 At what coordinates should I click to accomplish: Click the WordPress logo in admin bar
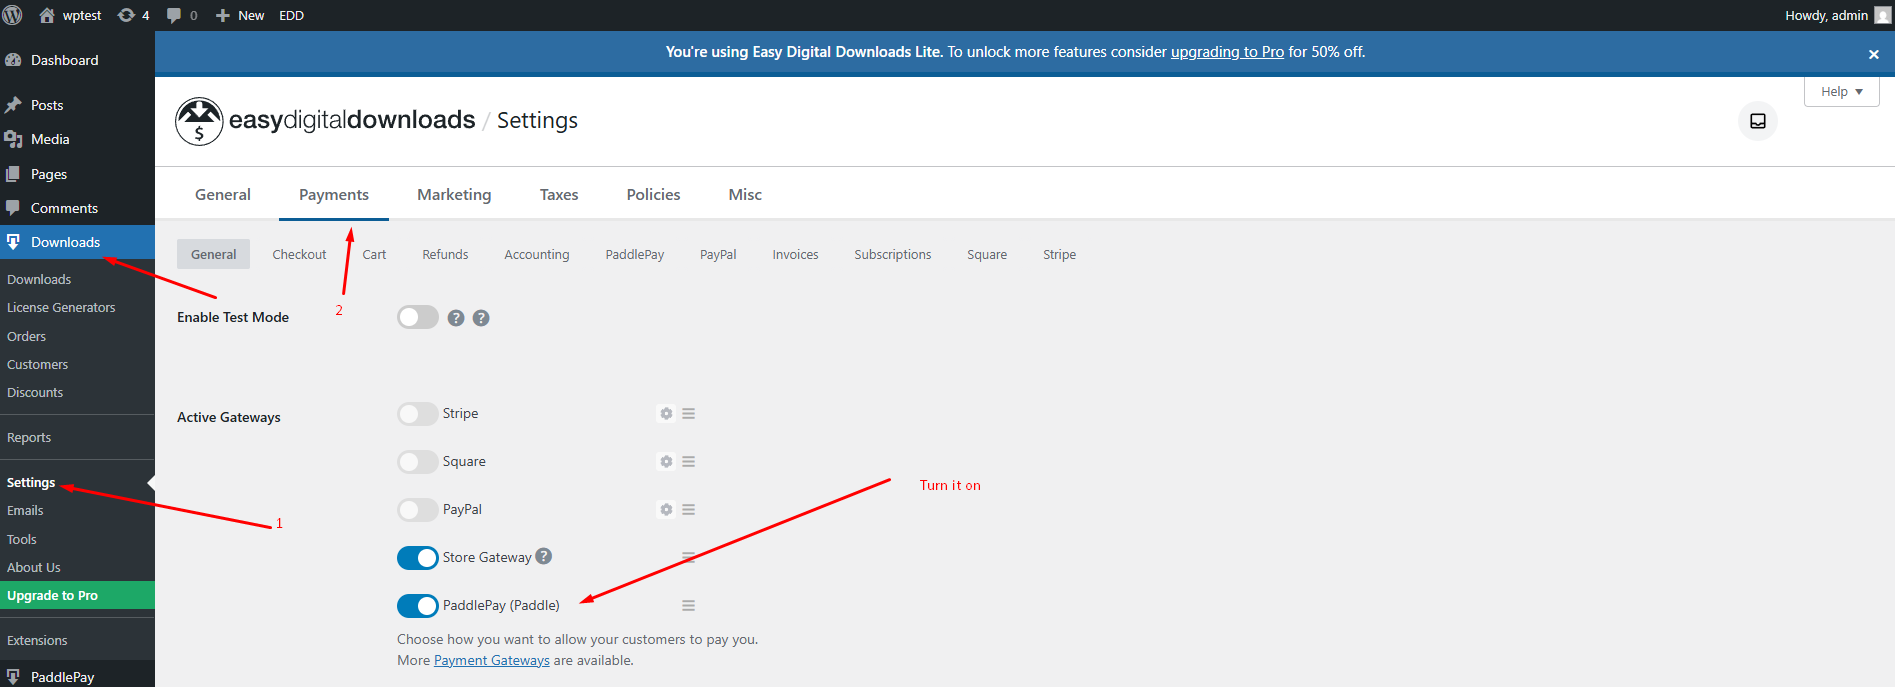click(13, 15)
